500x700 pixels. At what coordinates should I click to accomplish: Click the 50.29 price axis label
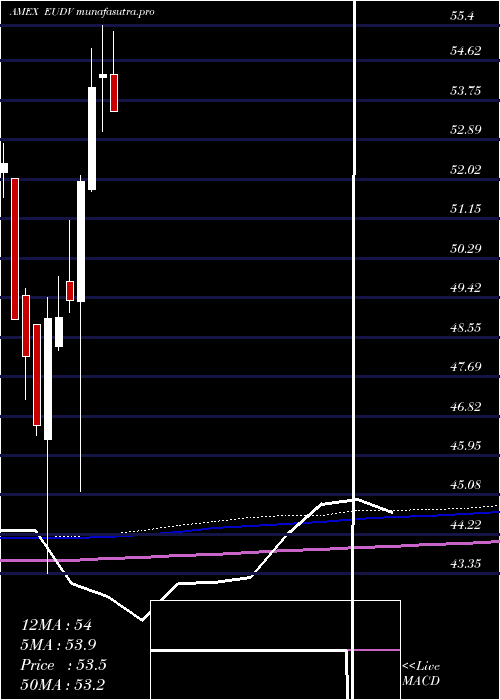[x=466, y=248]
